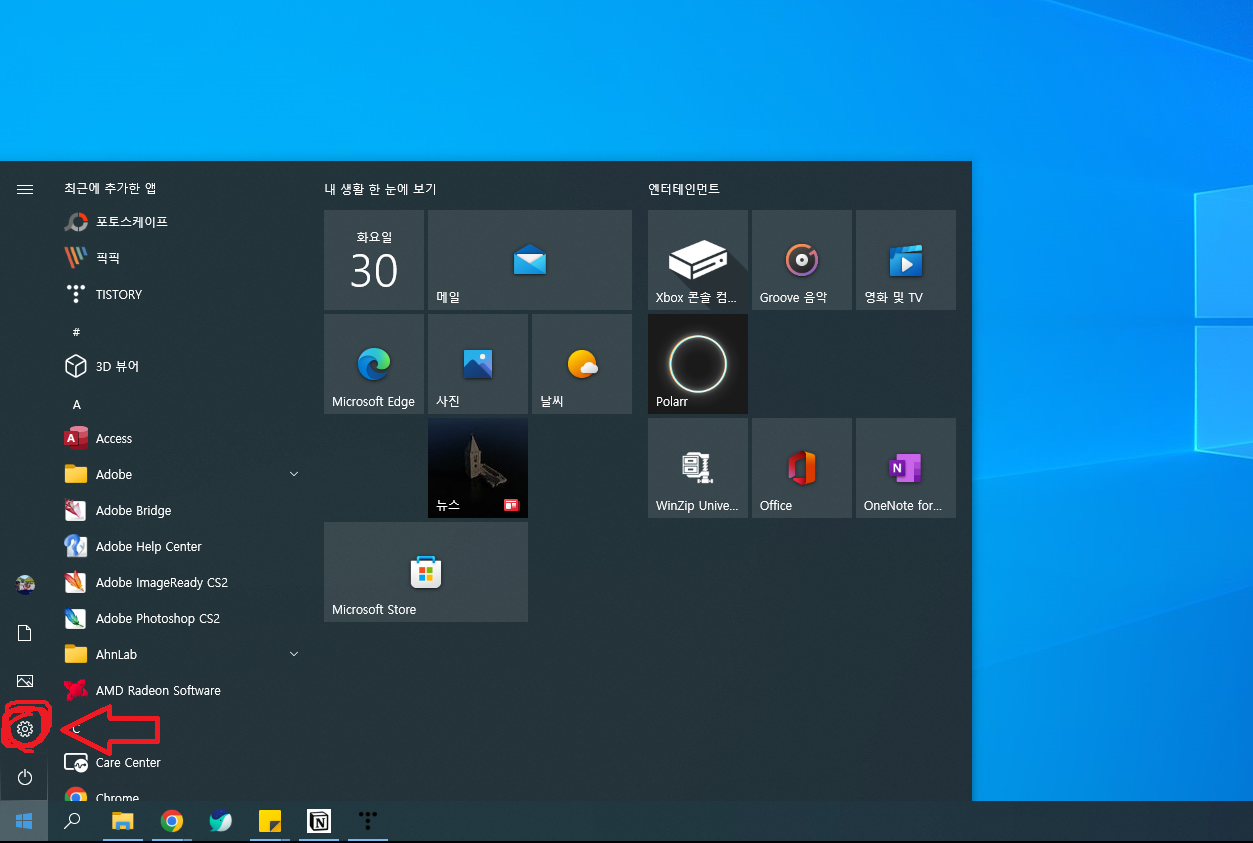Jump to the # letter header
Image resolution: width=1253 pixels, height=843 pixels.
(x=76, y=331)
